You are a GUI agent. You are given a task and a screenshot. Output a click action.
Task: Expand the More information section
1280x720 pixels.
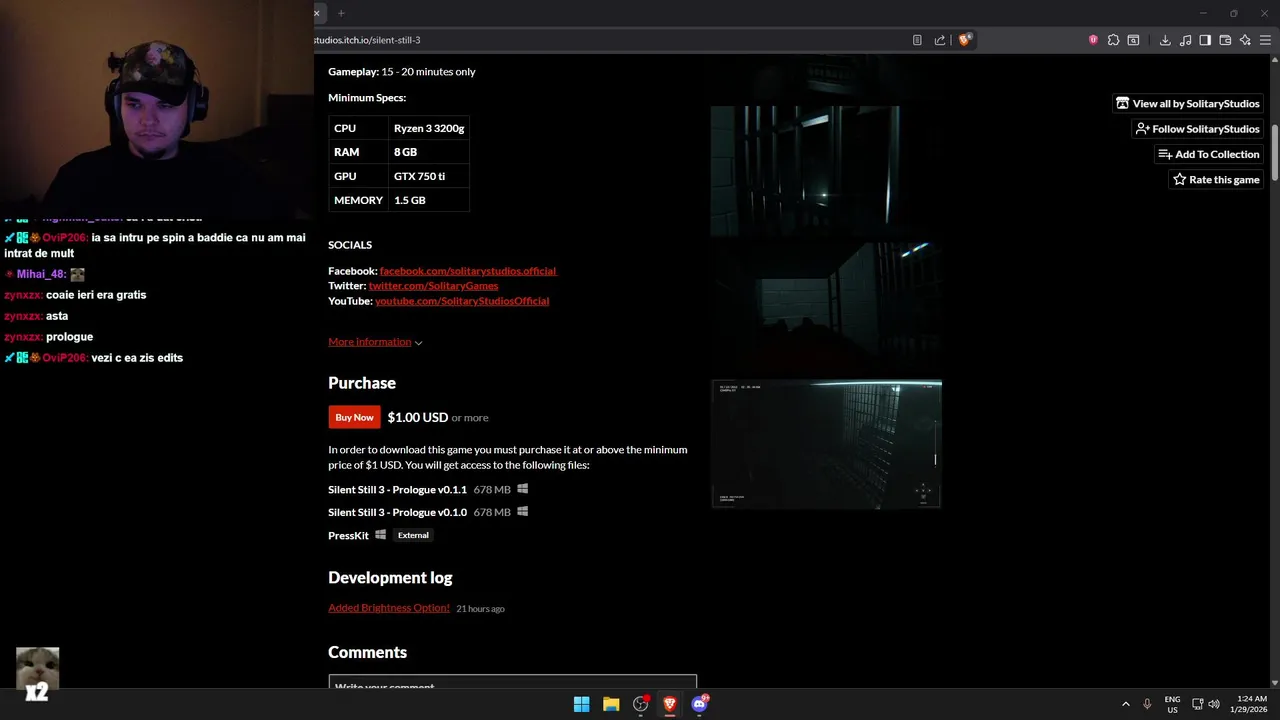point(375,342)
